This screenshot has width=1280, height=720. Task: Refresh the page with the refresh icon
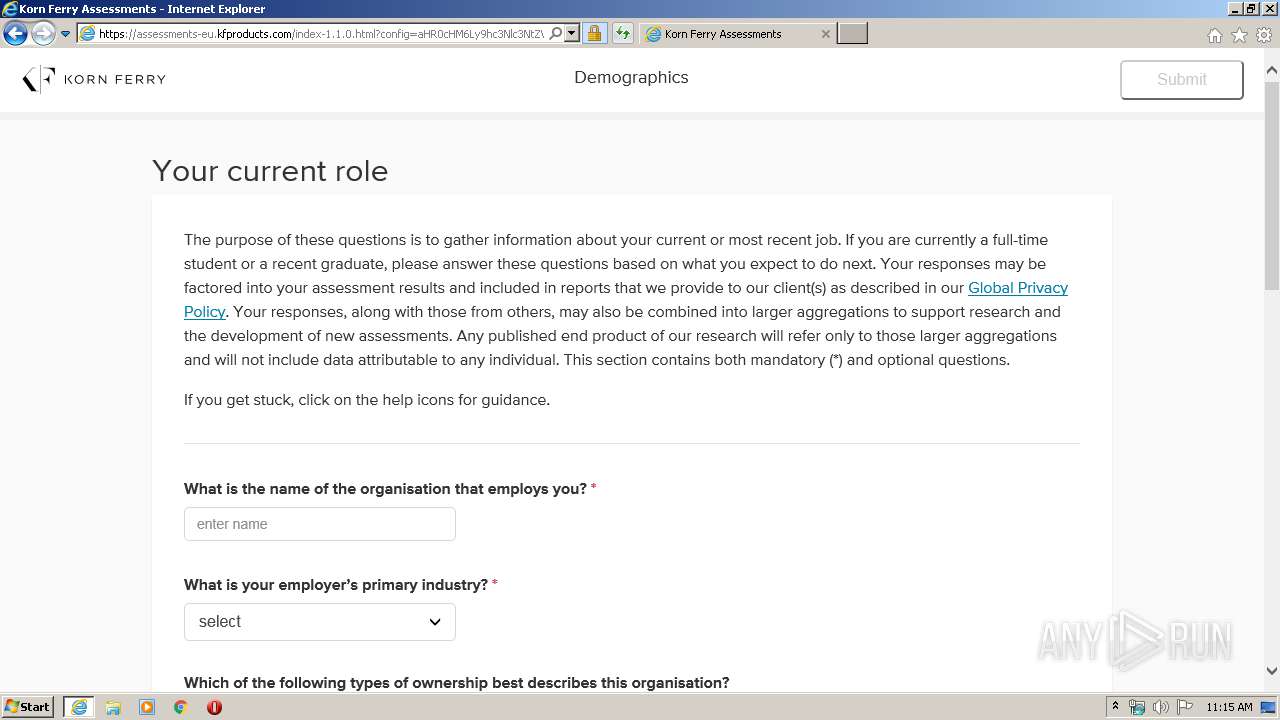pyautogui.click(x=623, y=34)
